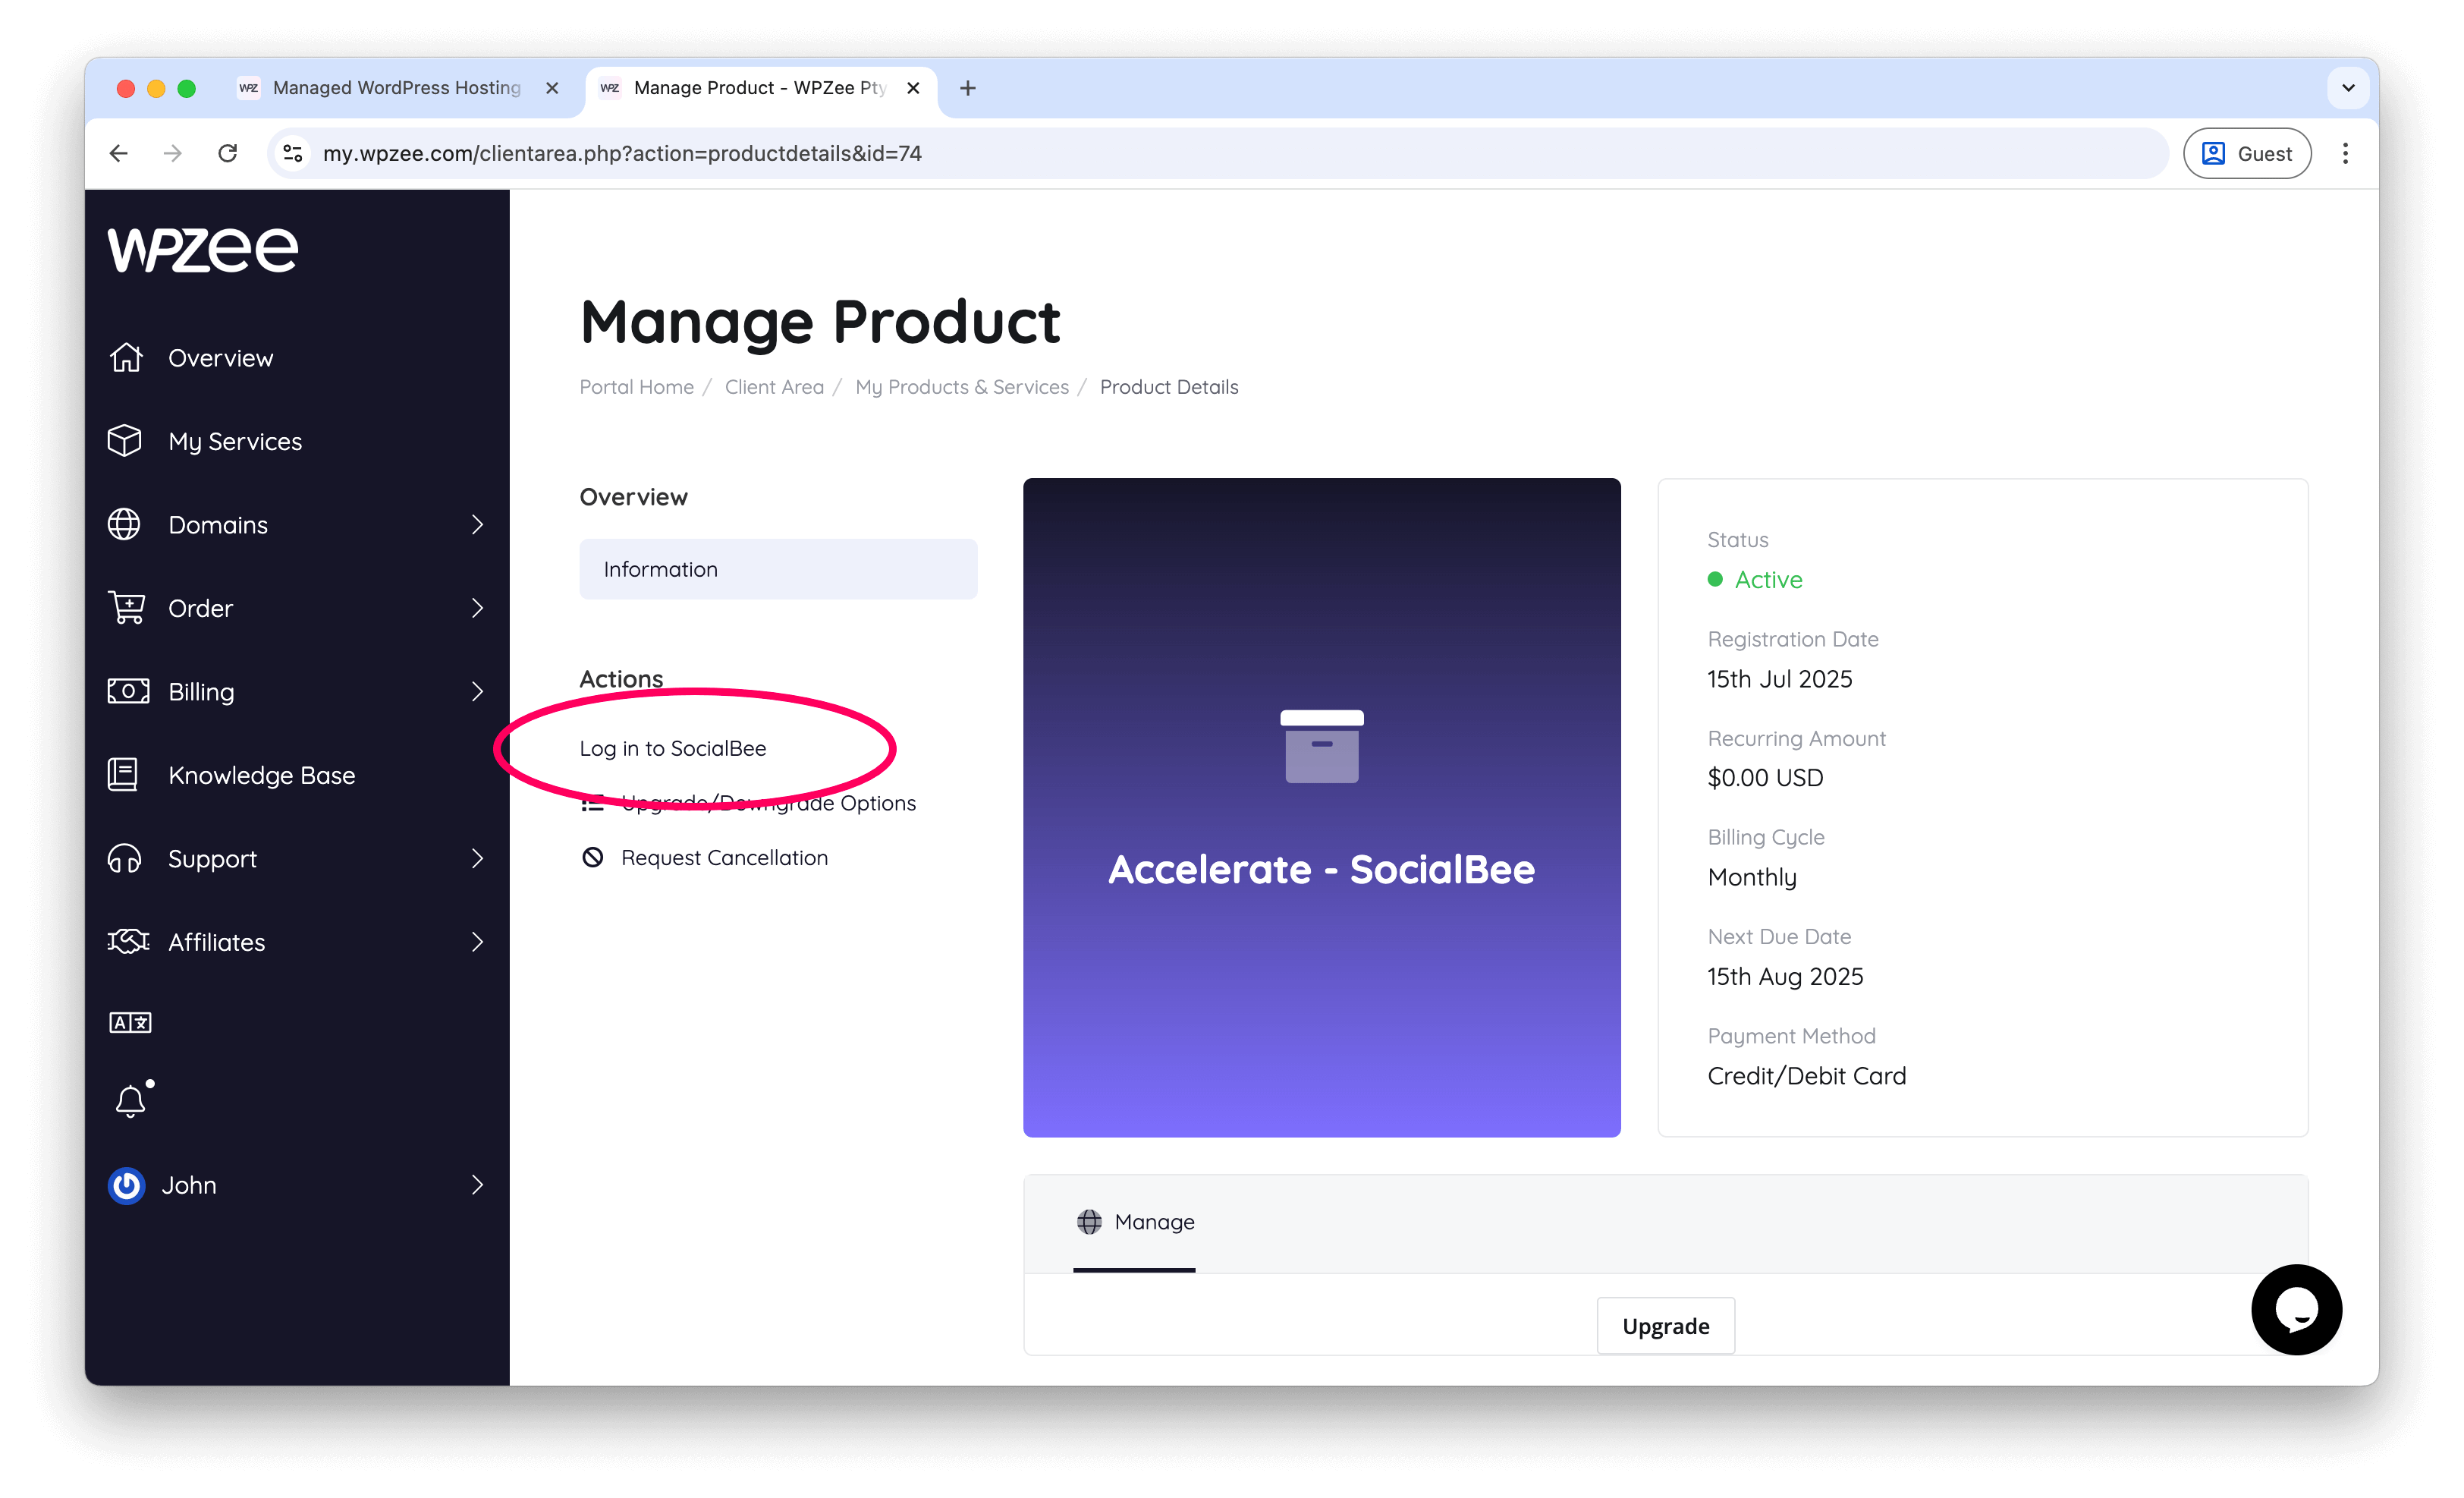The image size is (2464, 1498).
Task: Reload the page with refresh icon
Action: [228, 153]
